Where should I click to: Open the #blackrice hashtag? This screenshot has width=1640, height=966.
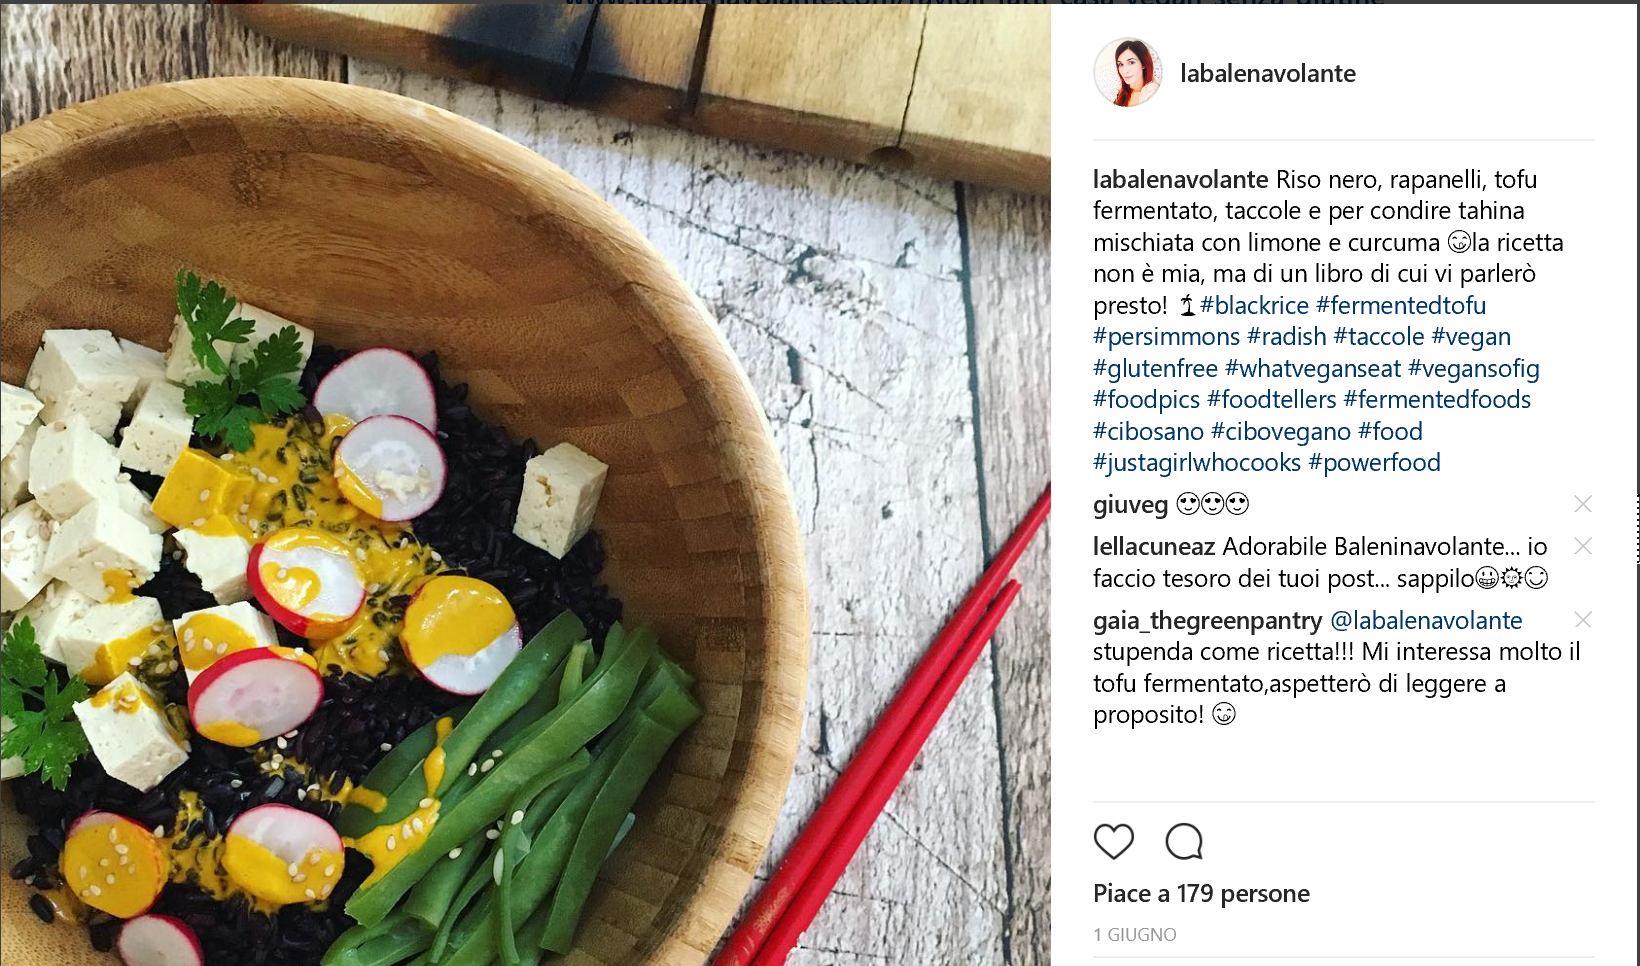pos(1254,306)
